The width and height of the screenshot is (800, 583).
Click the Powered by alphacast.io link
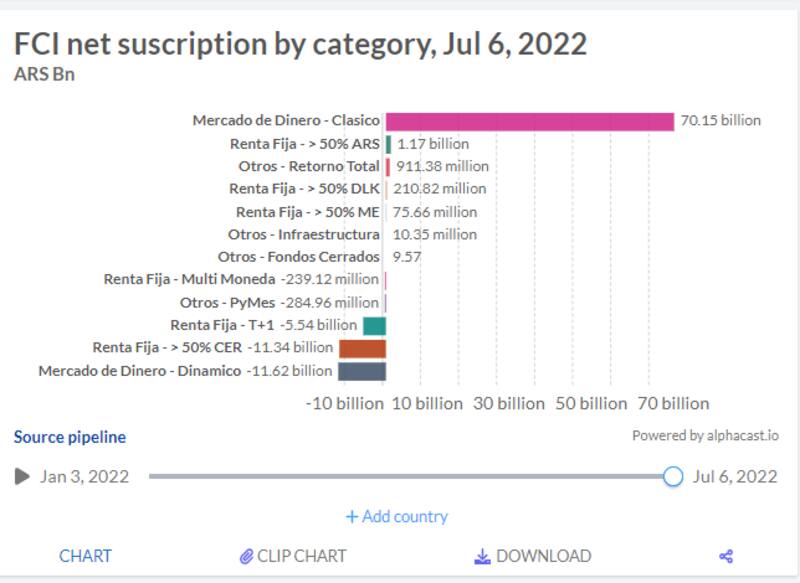705,436
